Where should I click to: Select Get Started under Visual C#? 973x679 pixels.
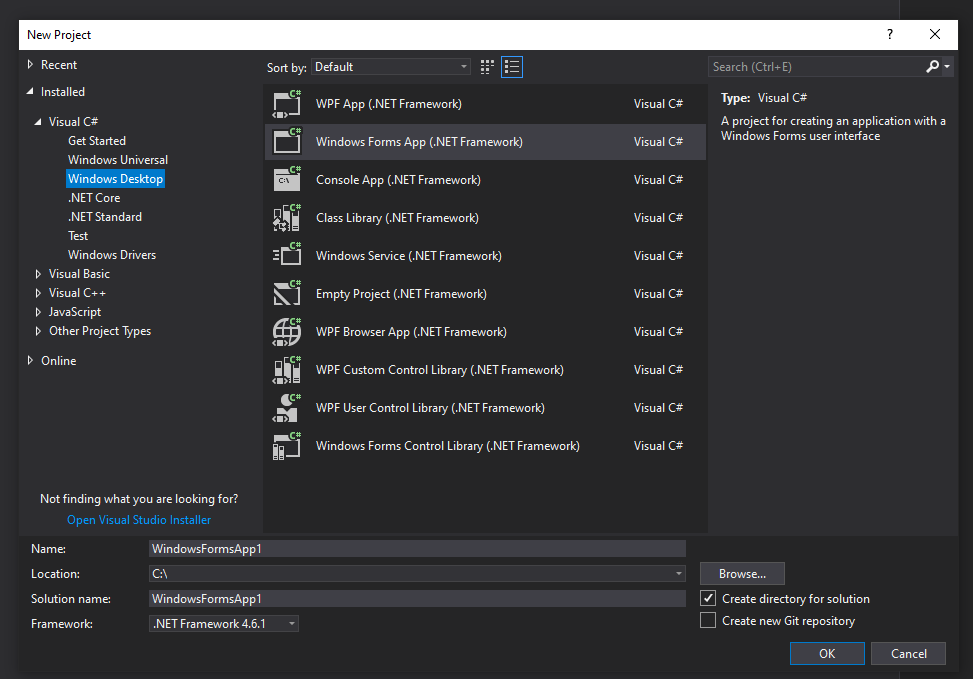point(97,141)
